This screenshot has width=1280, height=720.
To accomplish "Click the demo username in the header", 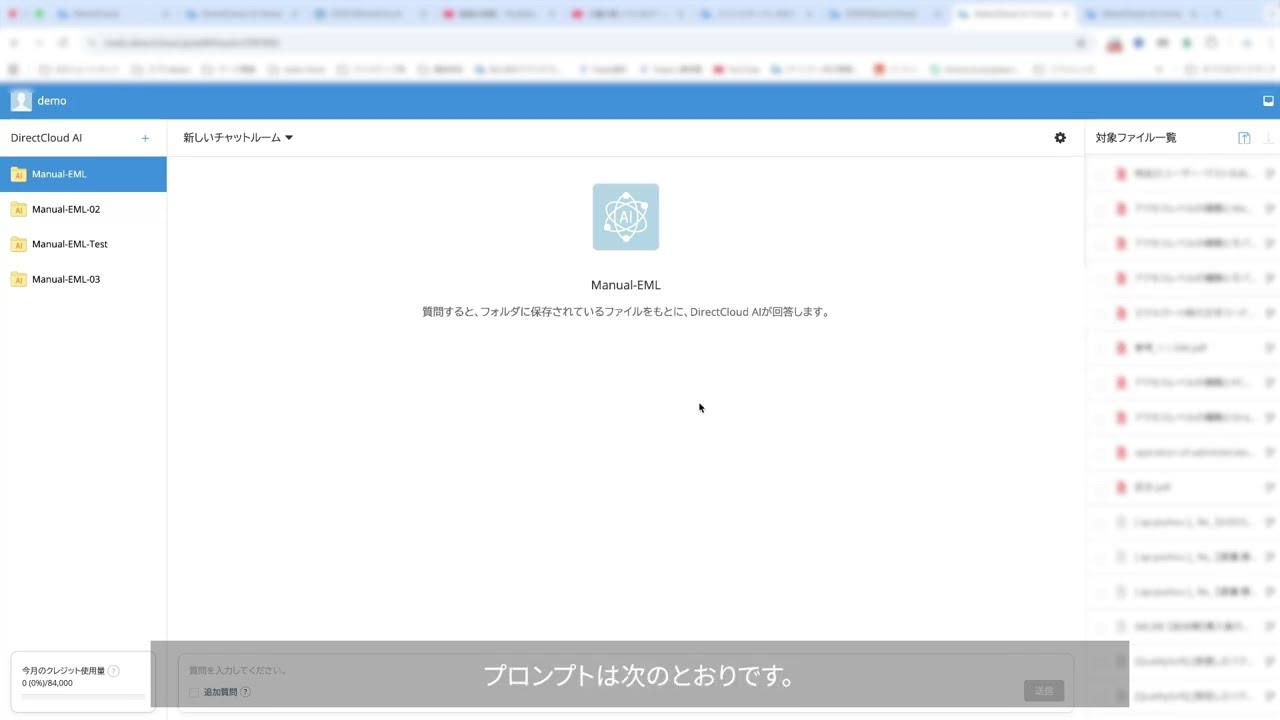I will (x=52, y=101).
